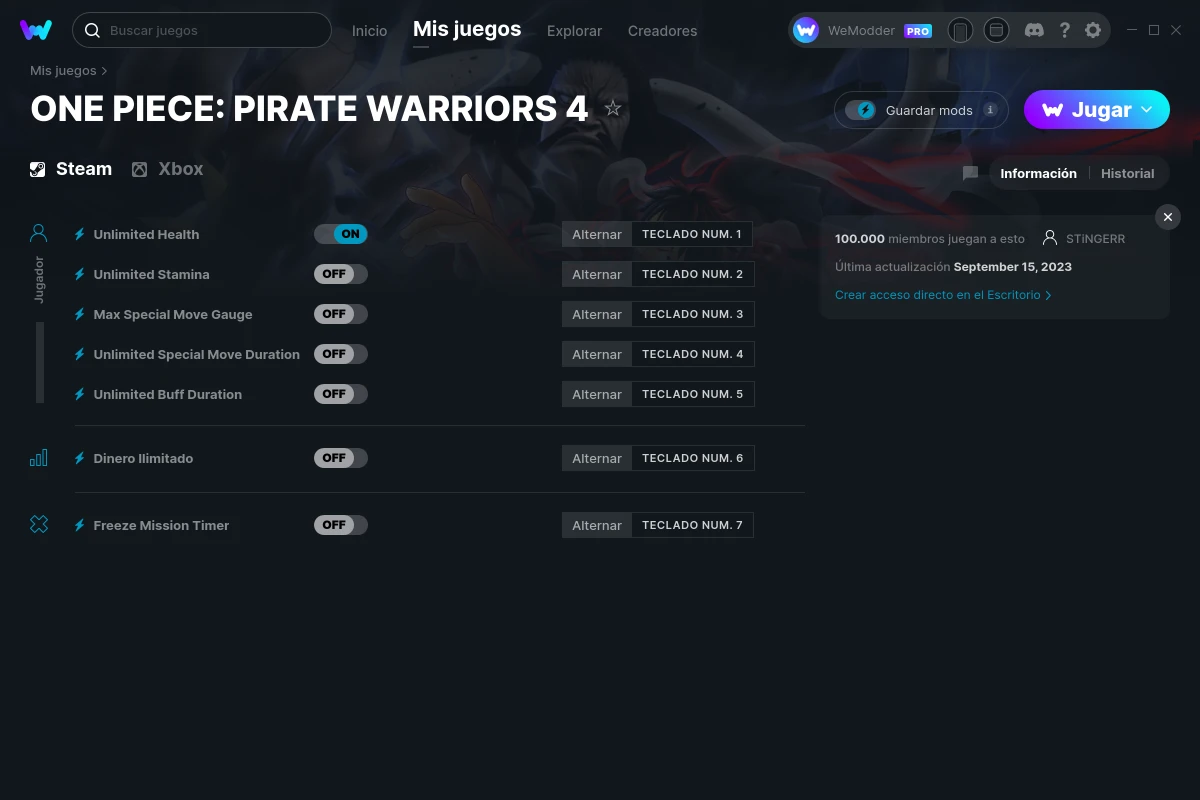Click Crear acceso directo en el Escritorio link
Viewport: 1200px width, 800px height.
tap(943, 295)
